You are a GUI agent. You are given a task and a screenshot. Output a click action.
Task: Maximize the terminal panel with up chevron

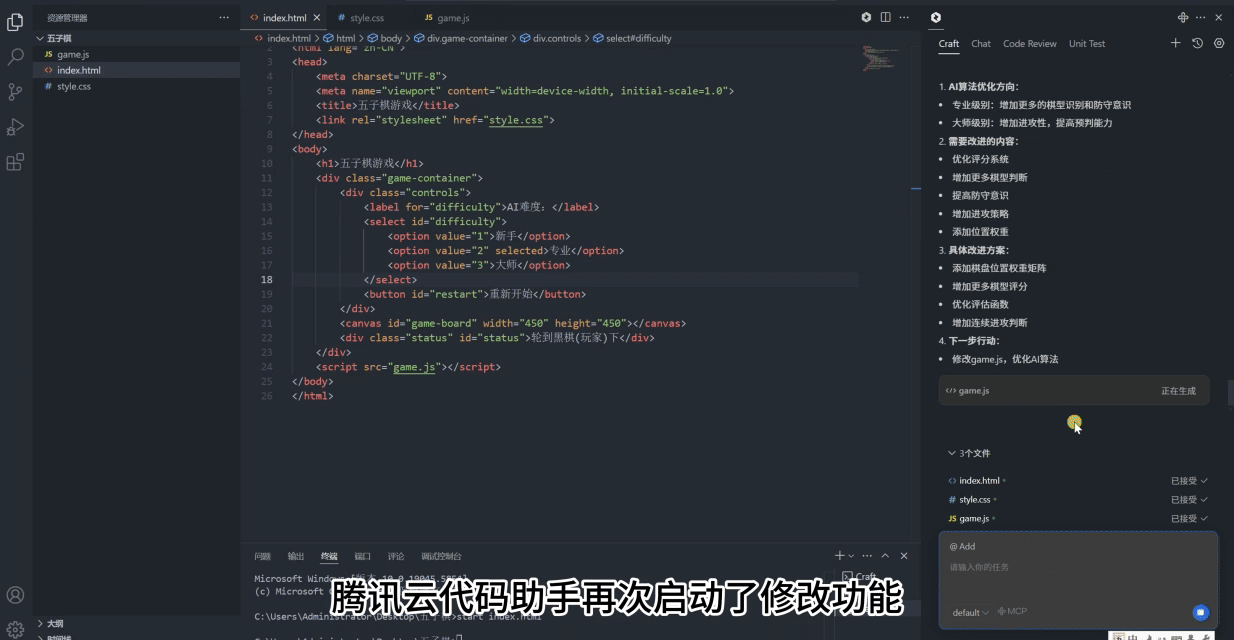885,555
